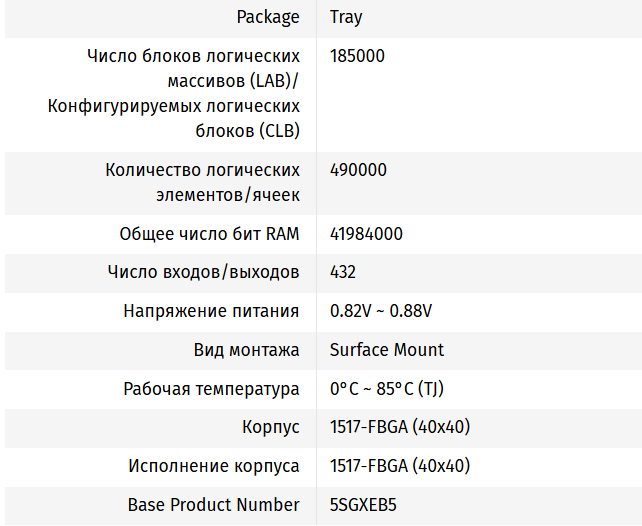Select the 490000 value
The image size is (642, 526).
click(x=358, y=170)
